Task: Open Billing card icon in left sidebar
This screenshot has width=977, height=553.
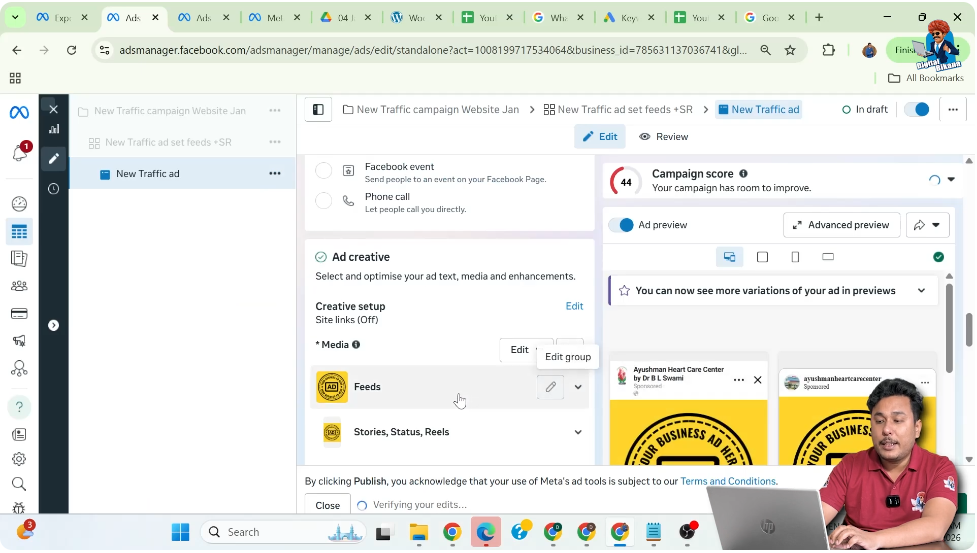Action: point(19,313)
